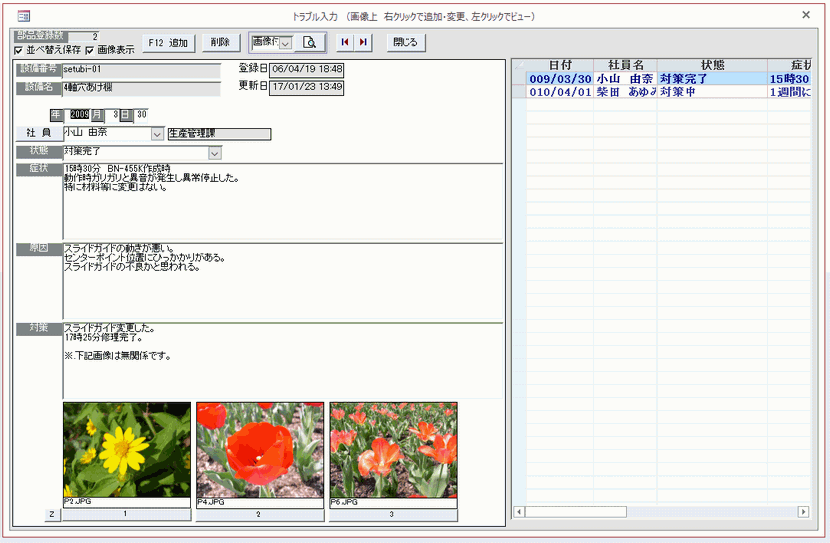This screenshot has width=830, height=543.
Task: Click the 15時30 symptom cell in grid
Action: click(x=789, y=79)
